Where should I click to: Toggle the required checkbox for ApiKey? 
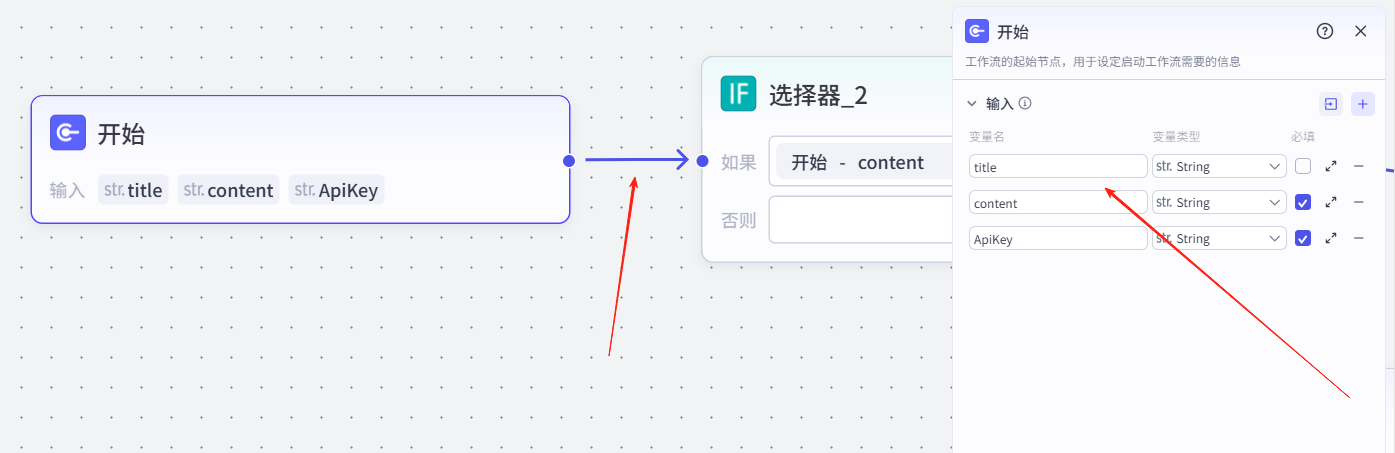click(1303, 238)
